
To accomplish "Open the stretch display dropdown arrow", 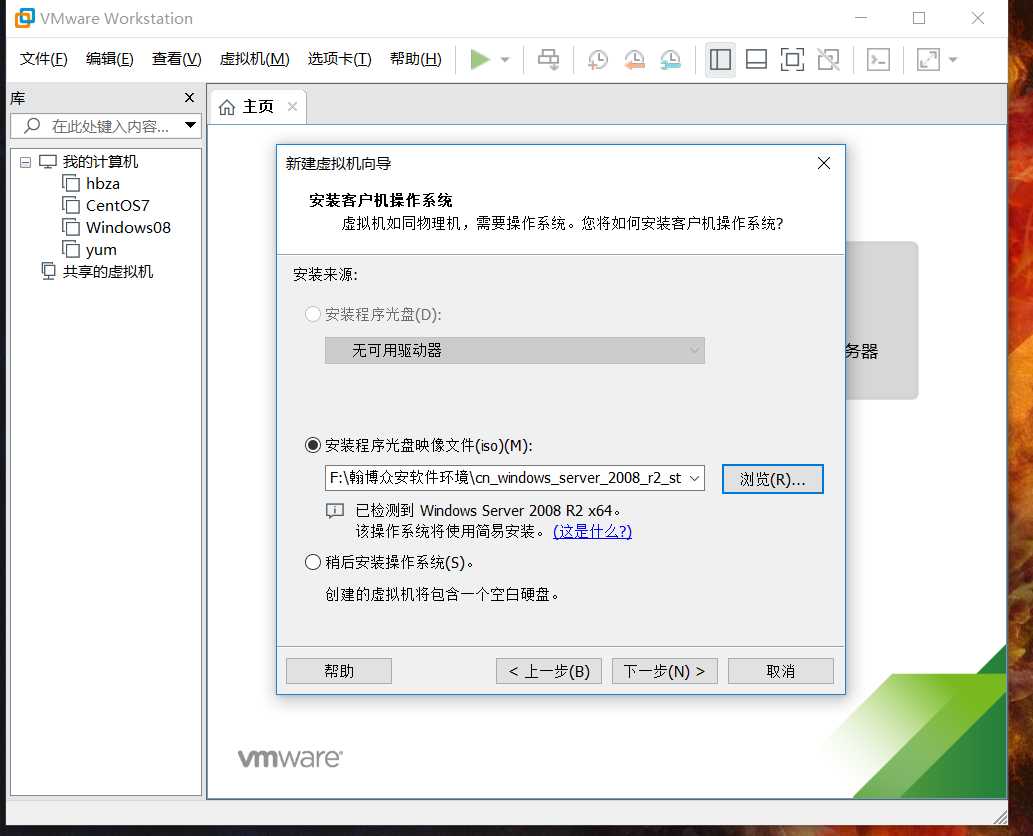I will 953,59.
